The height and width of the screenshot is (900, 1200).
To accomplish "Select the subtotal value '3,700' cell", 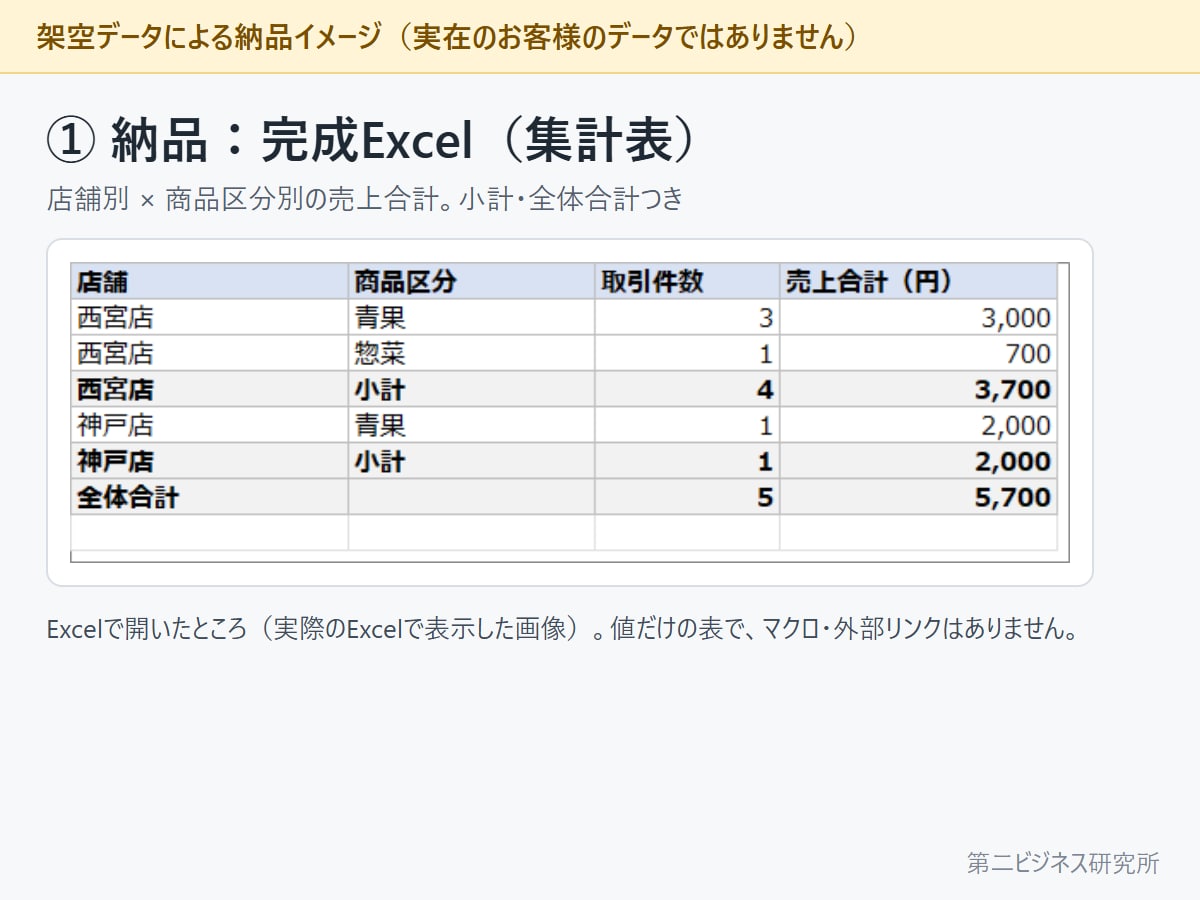I will click(918, 389).
